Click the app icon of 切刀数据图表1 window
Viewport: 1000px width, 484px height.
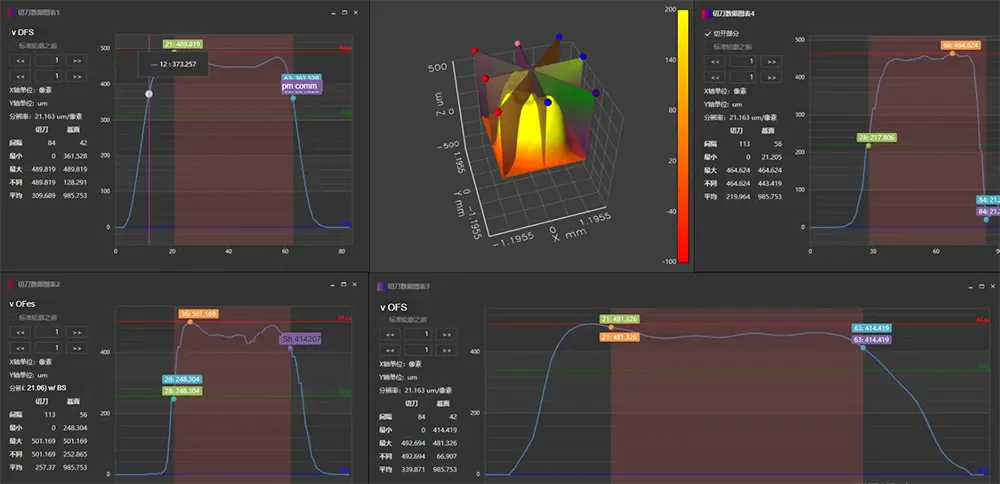[11, 12]
